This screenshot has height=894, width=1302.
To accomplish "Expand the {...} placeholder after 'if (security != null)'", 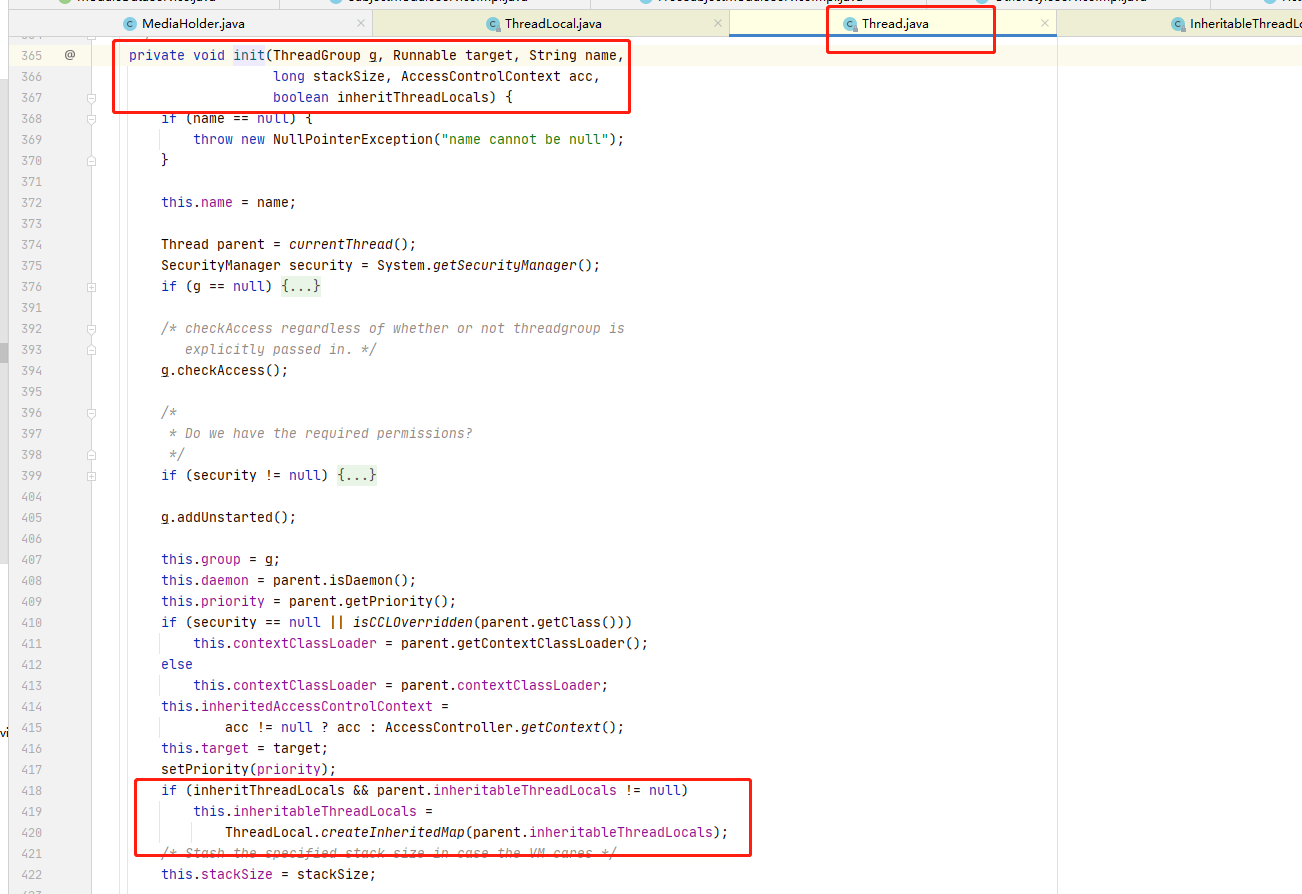I will pyautogui.click(x=356, y=475).
